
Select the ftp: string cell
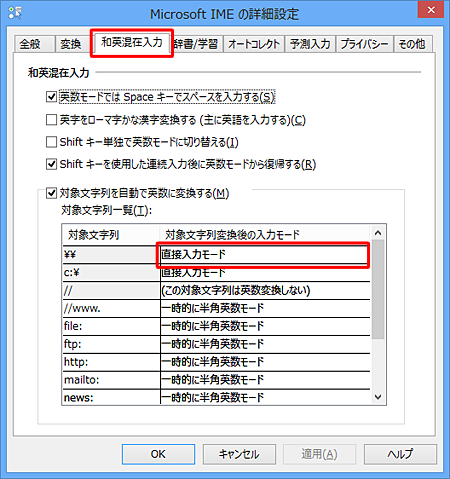tap(111, 345)
